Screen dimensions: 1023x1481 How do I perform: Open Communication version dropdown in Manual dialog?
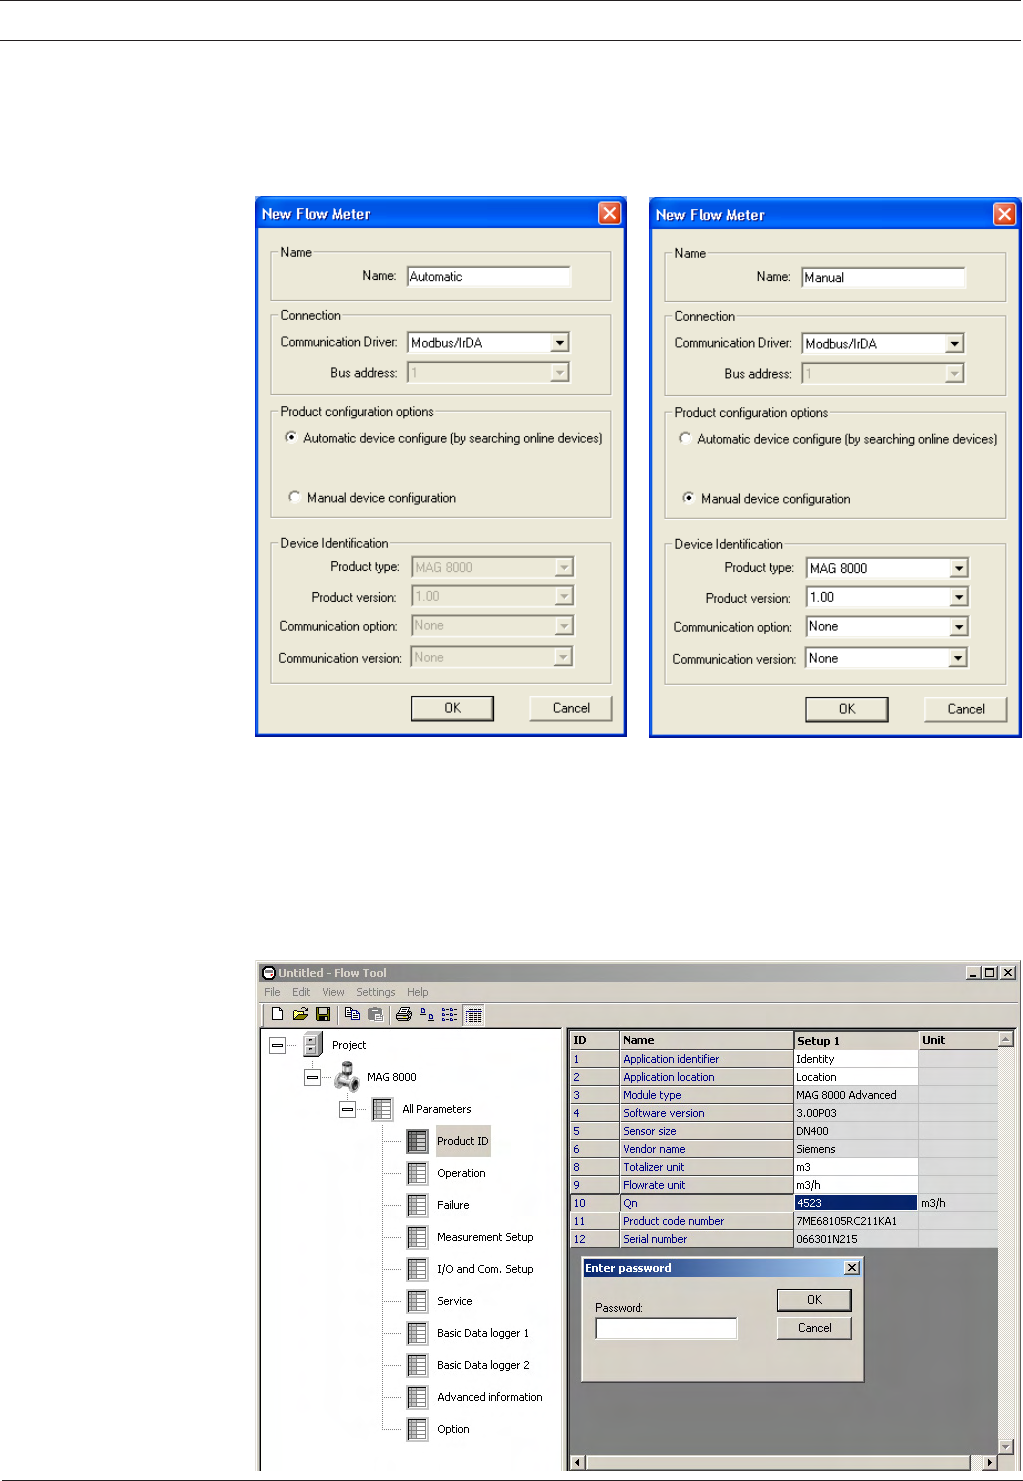(x=958, y=658)
